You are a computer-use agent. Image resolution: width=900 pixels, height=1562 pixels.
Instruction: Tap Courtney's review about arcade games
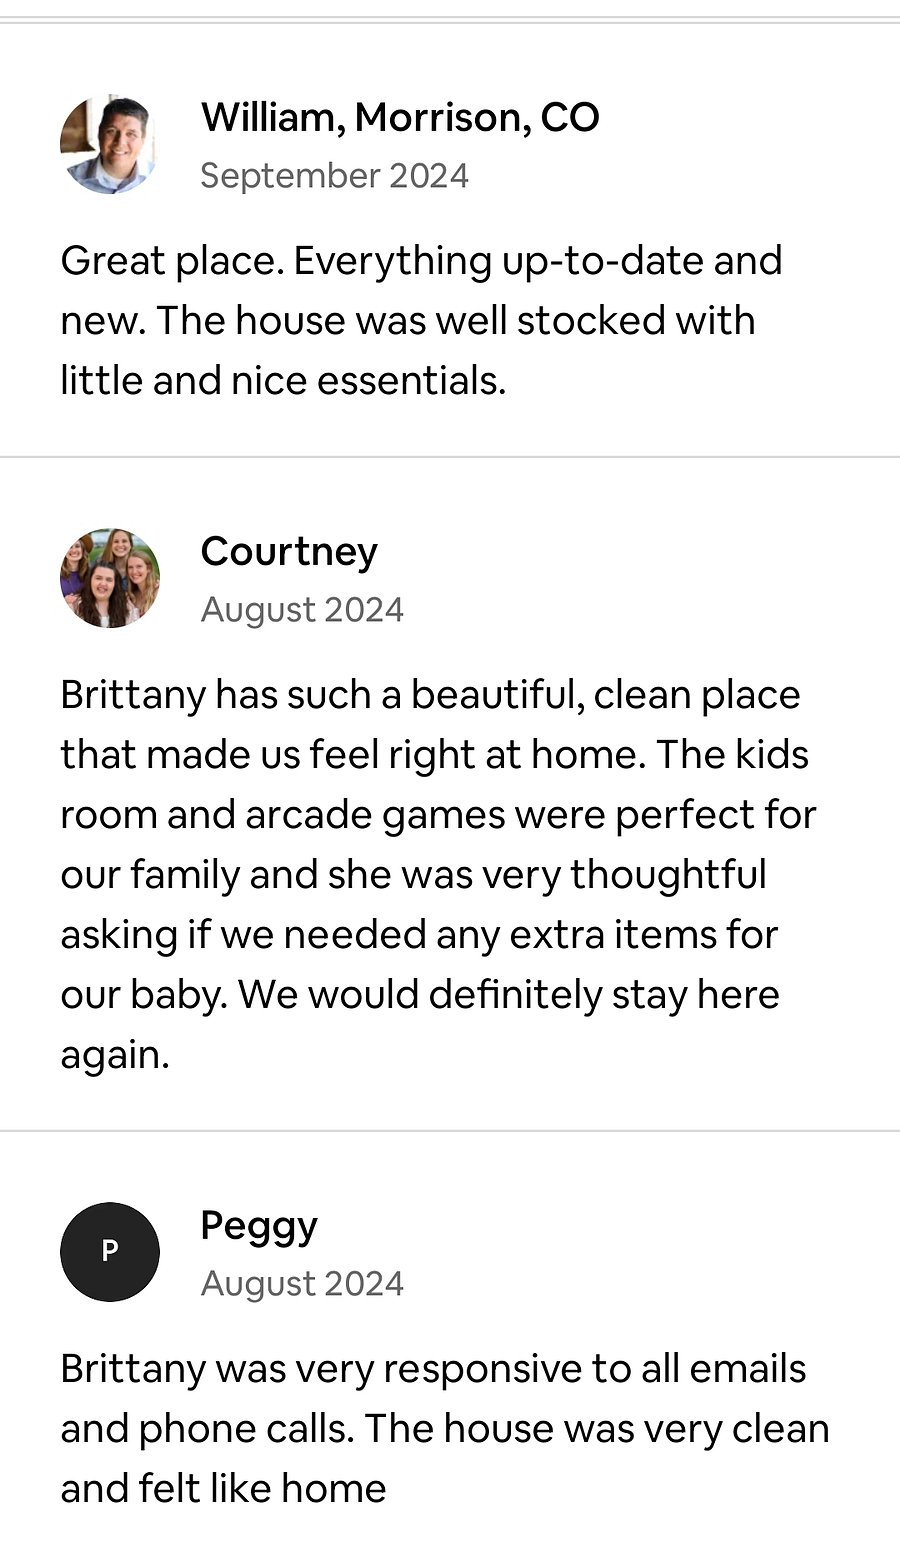click(438, 875)
